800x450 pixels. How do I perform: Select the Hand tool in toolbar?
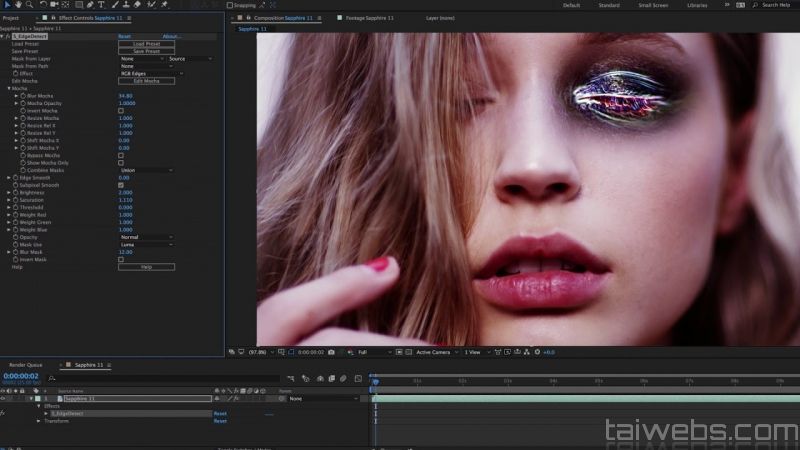pyautogui.click(x=17, y=5)
